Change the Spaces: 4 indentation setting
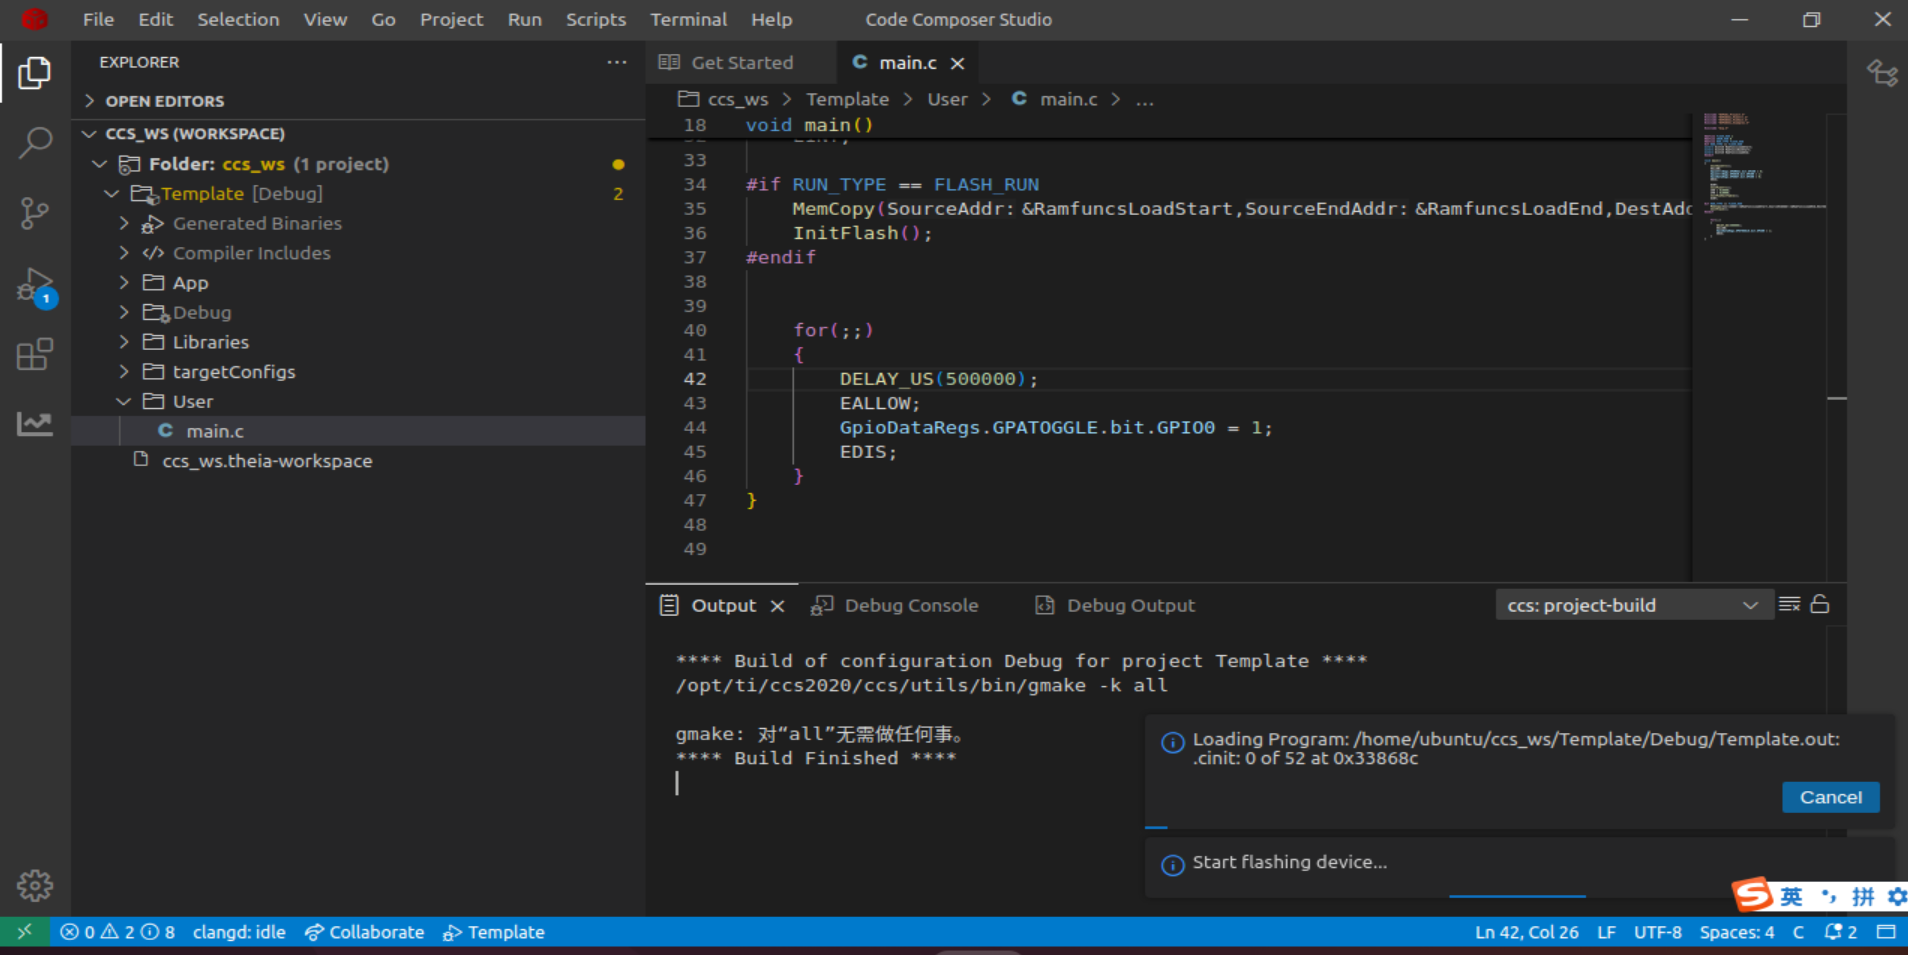 click(x=1737, y=932)
